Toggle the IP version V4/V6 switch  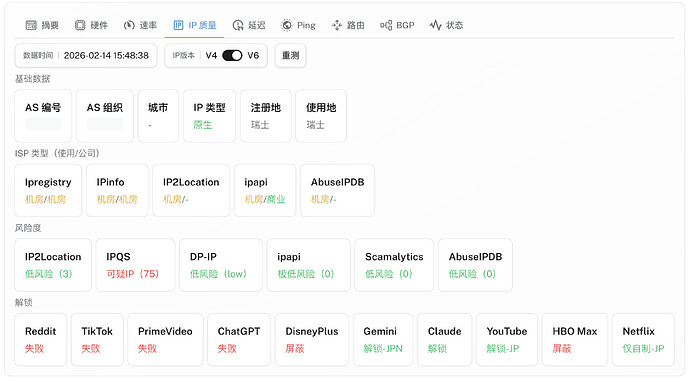[x=232, y=55]
